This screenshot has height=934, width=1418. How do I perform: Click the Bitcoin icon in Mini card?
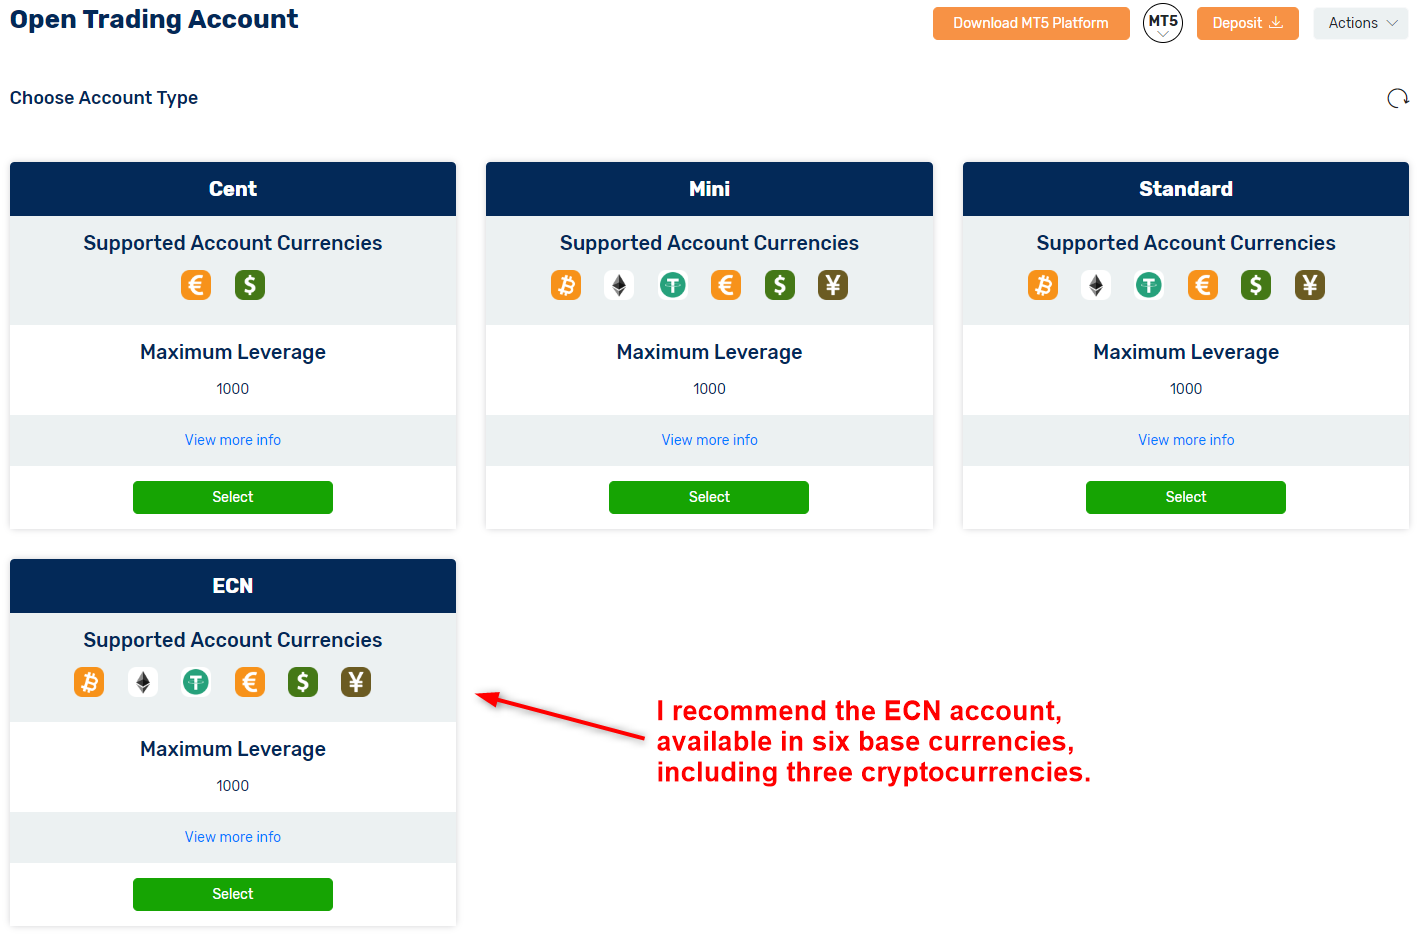[566, 285]
